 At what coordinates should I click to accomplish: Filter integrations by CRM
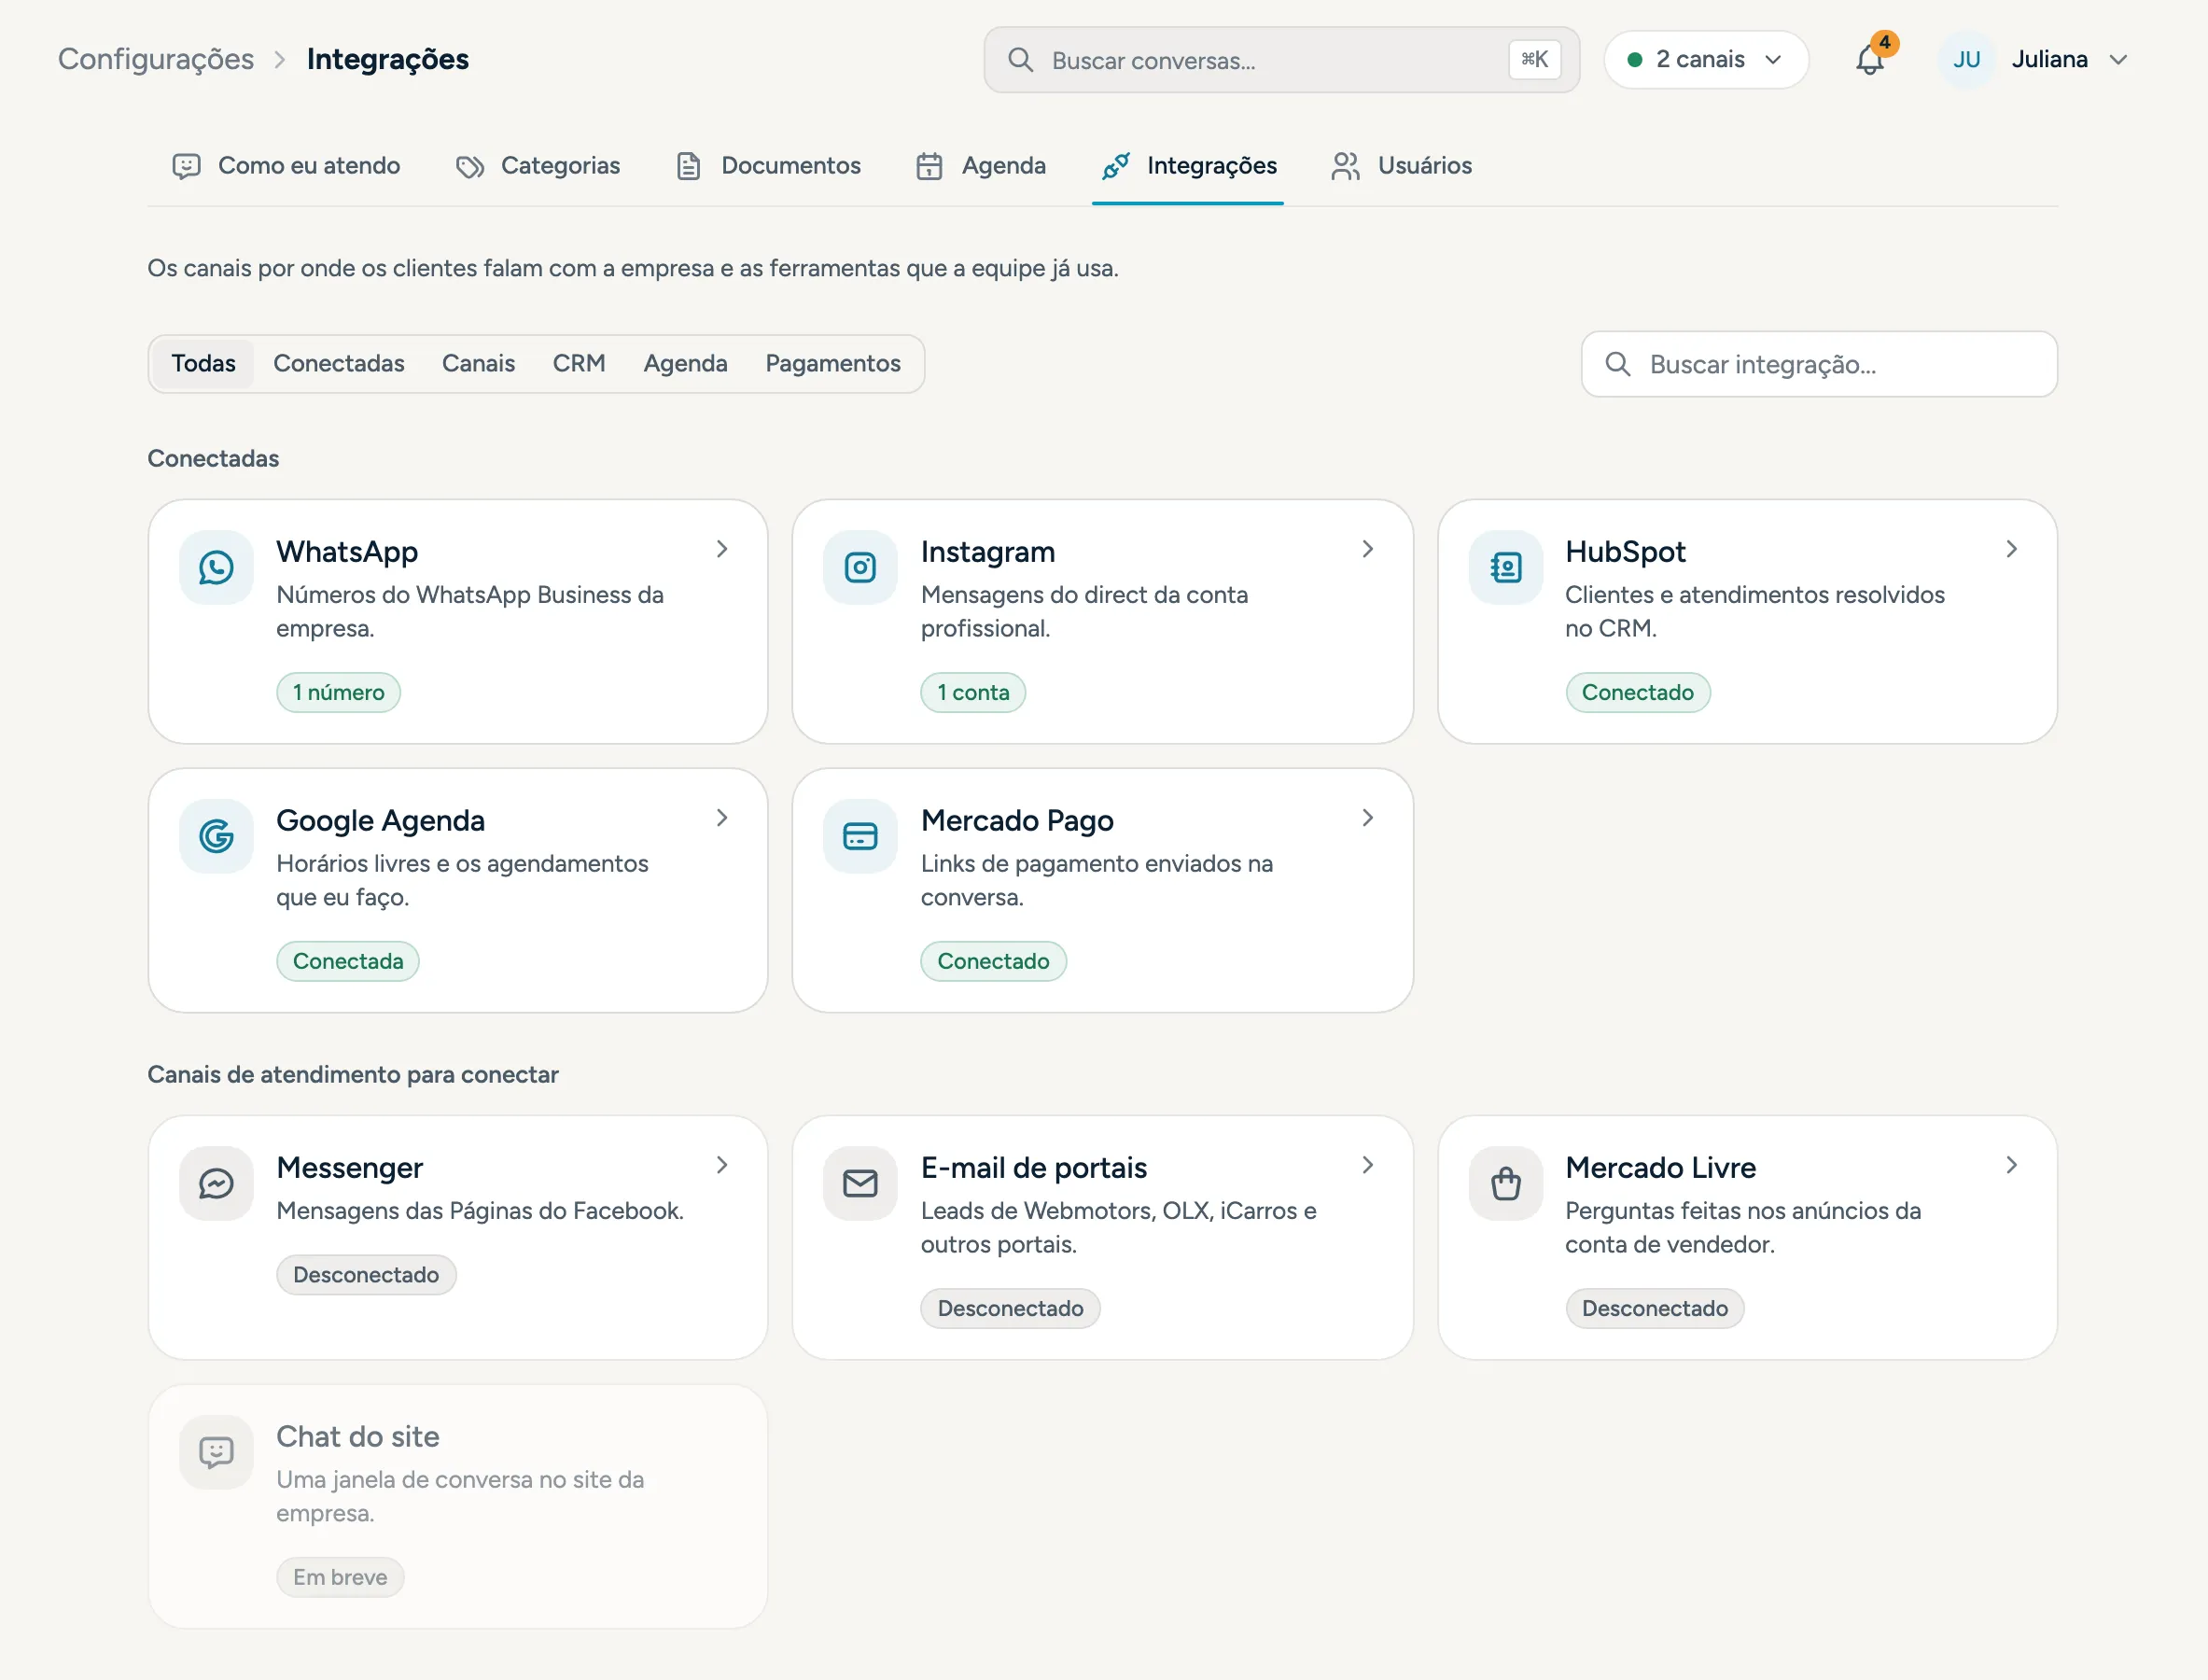click(579, 363)
